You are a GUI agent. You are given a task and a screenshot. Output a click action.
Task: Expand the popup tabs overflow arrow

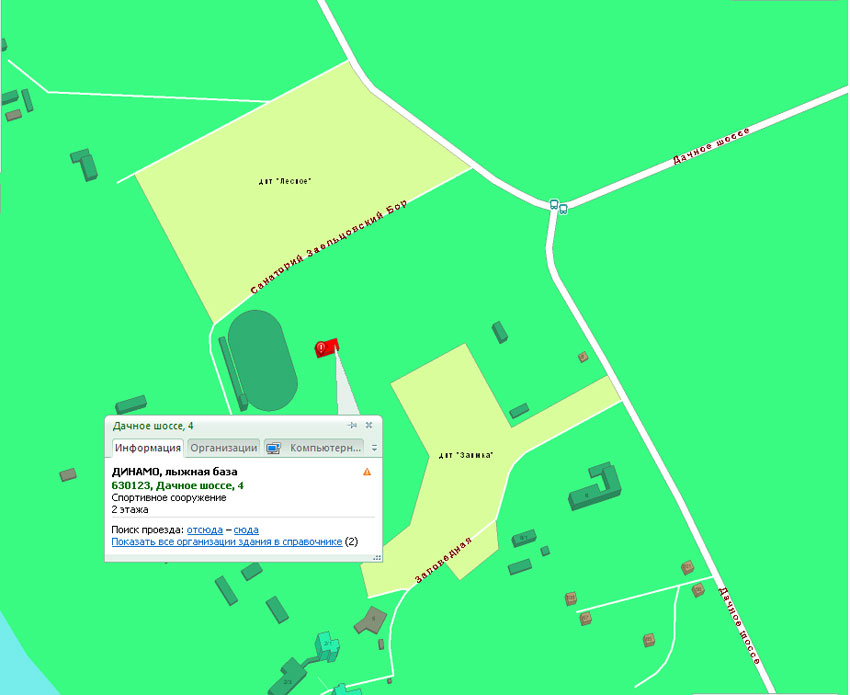(x=374, y=448)
